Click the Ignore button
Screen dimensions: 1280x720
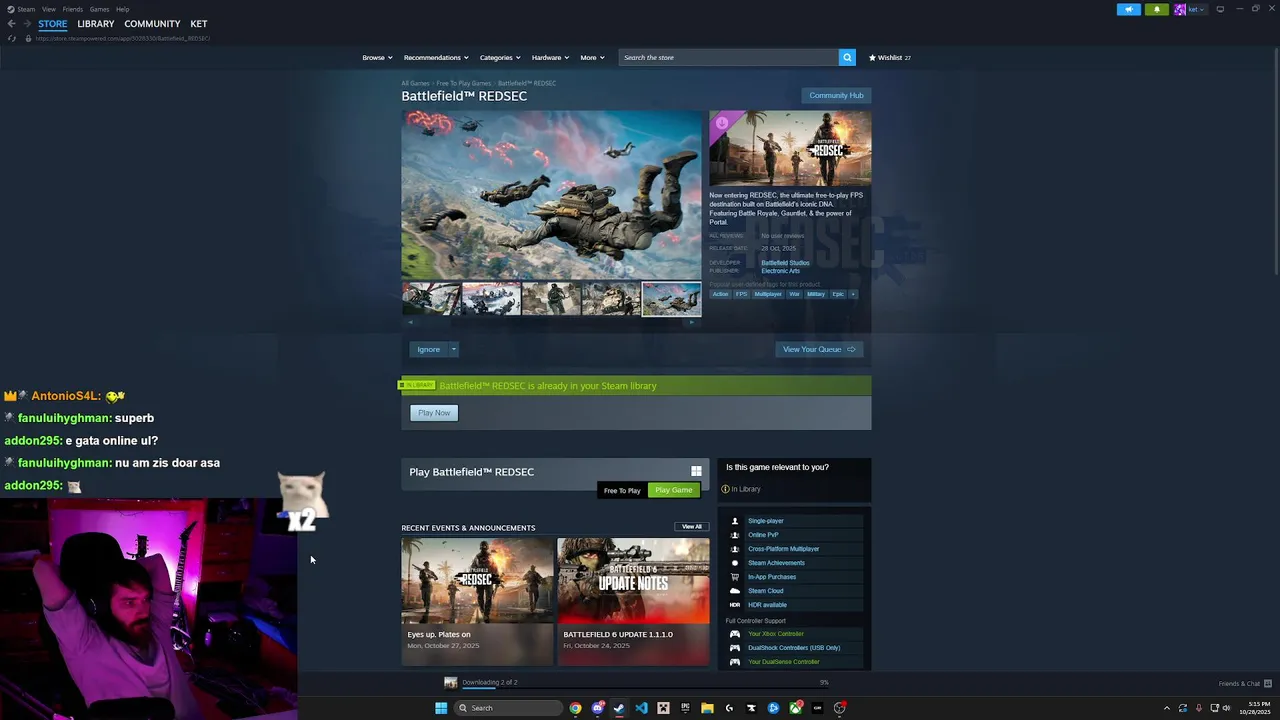tap(428, 349)
